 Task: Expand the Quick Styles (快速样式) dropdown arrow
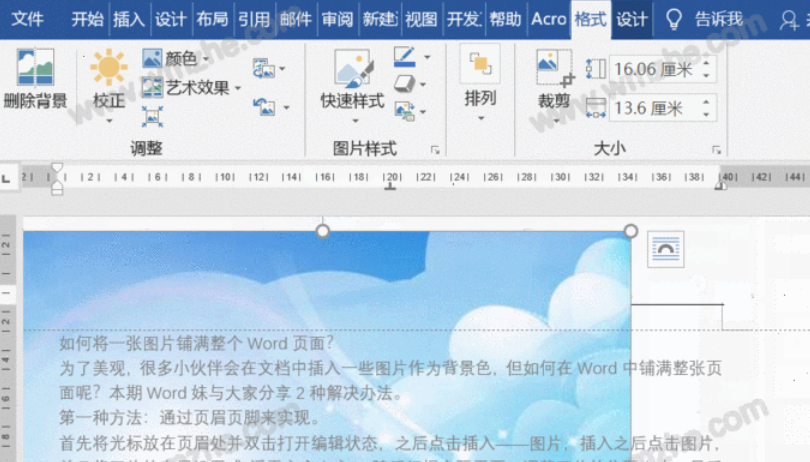click(x=355, y=121)
